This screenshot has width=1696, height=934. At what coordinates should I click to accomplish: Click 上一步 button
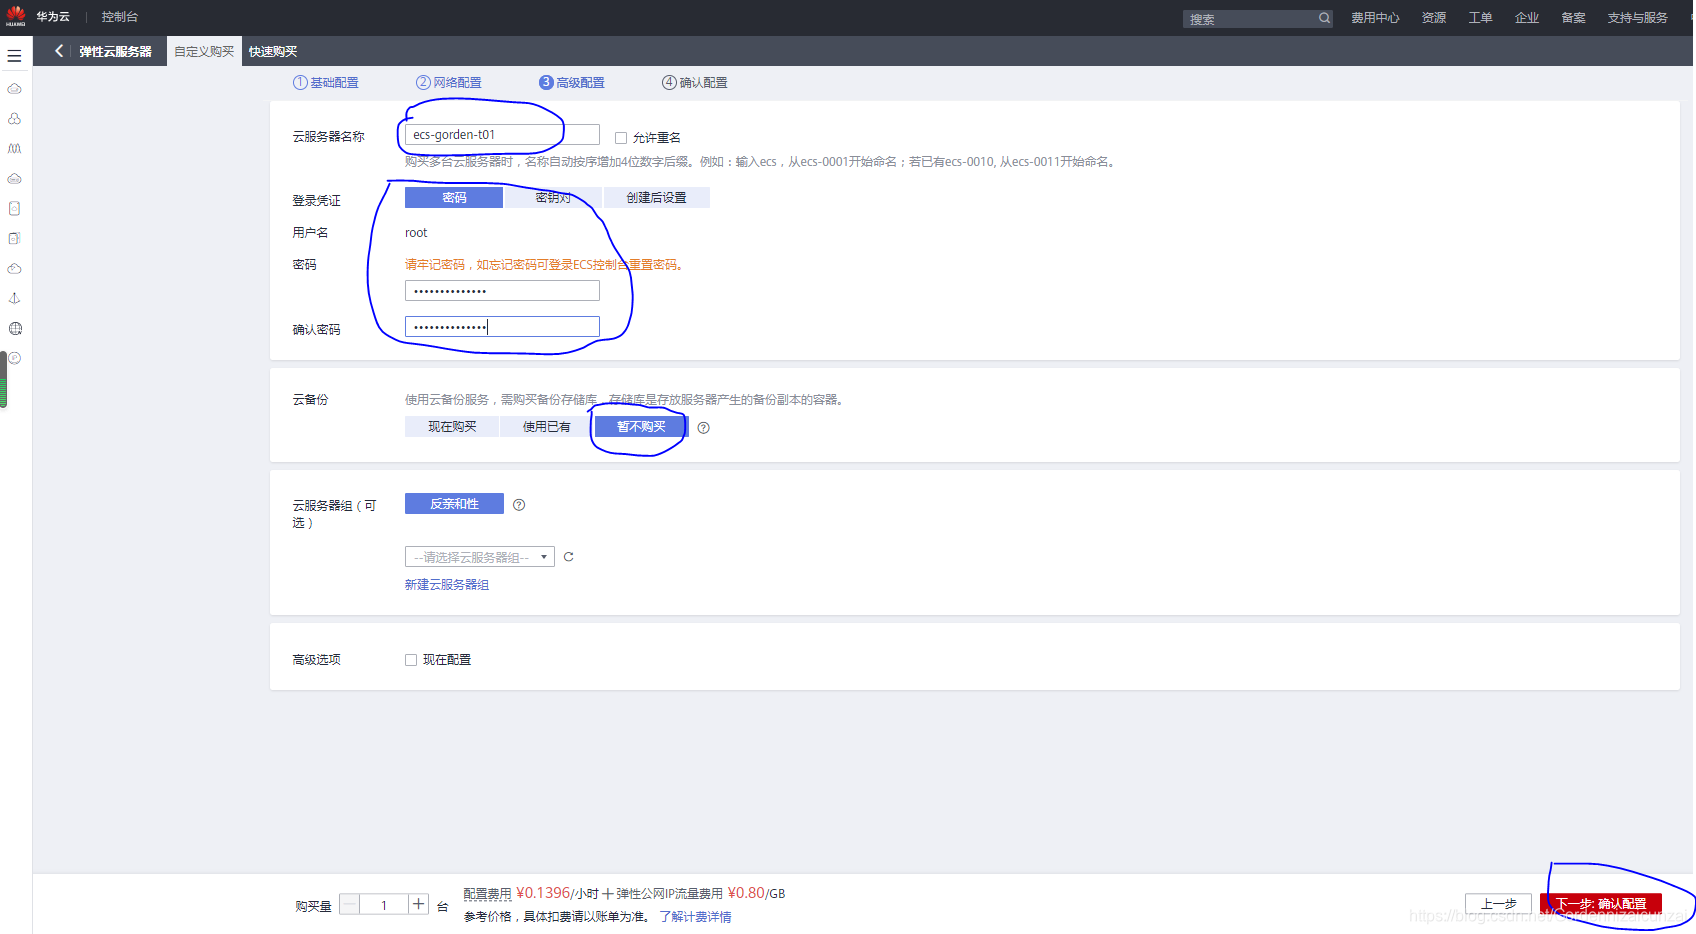1498,904
